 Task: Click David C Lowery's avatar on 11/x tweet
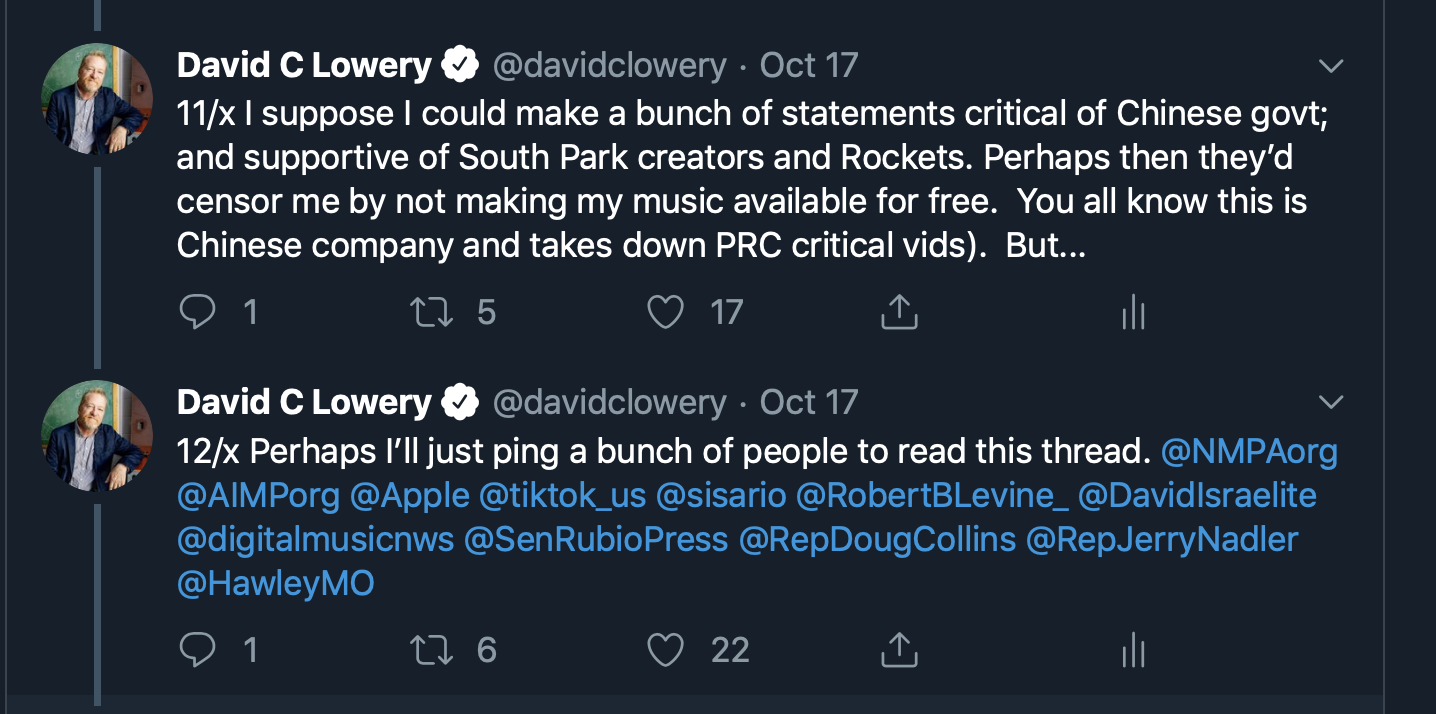click(97, 100)
